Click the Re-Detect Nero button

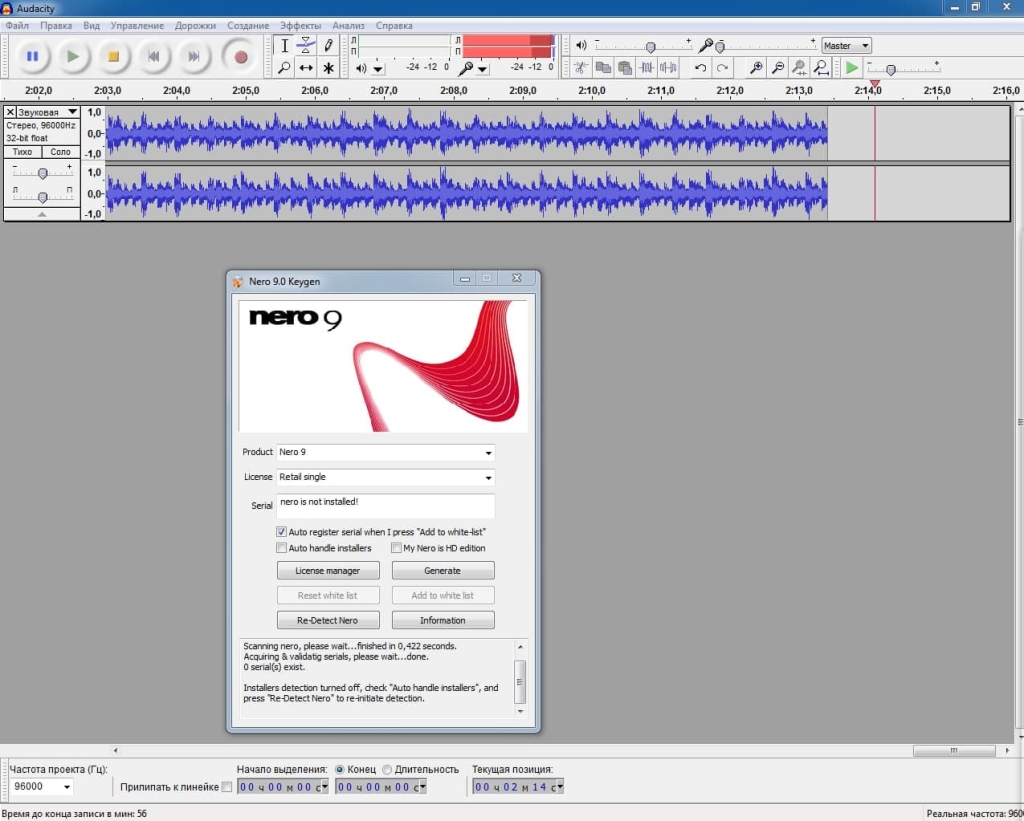[x=328, y=620]
